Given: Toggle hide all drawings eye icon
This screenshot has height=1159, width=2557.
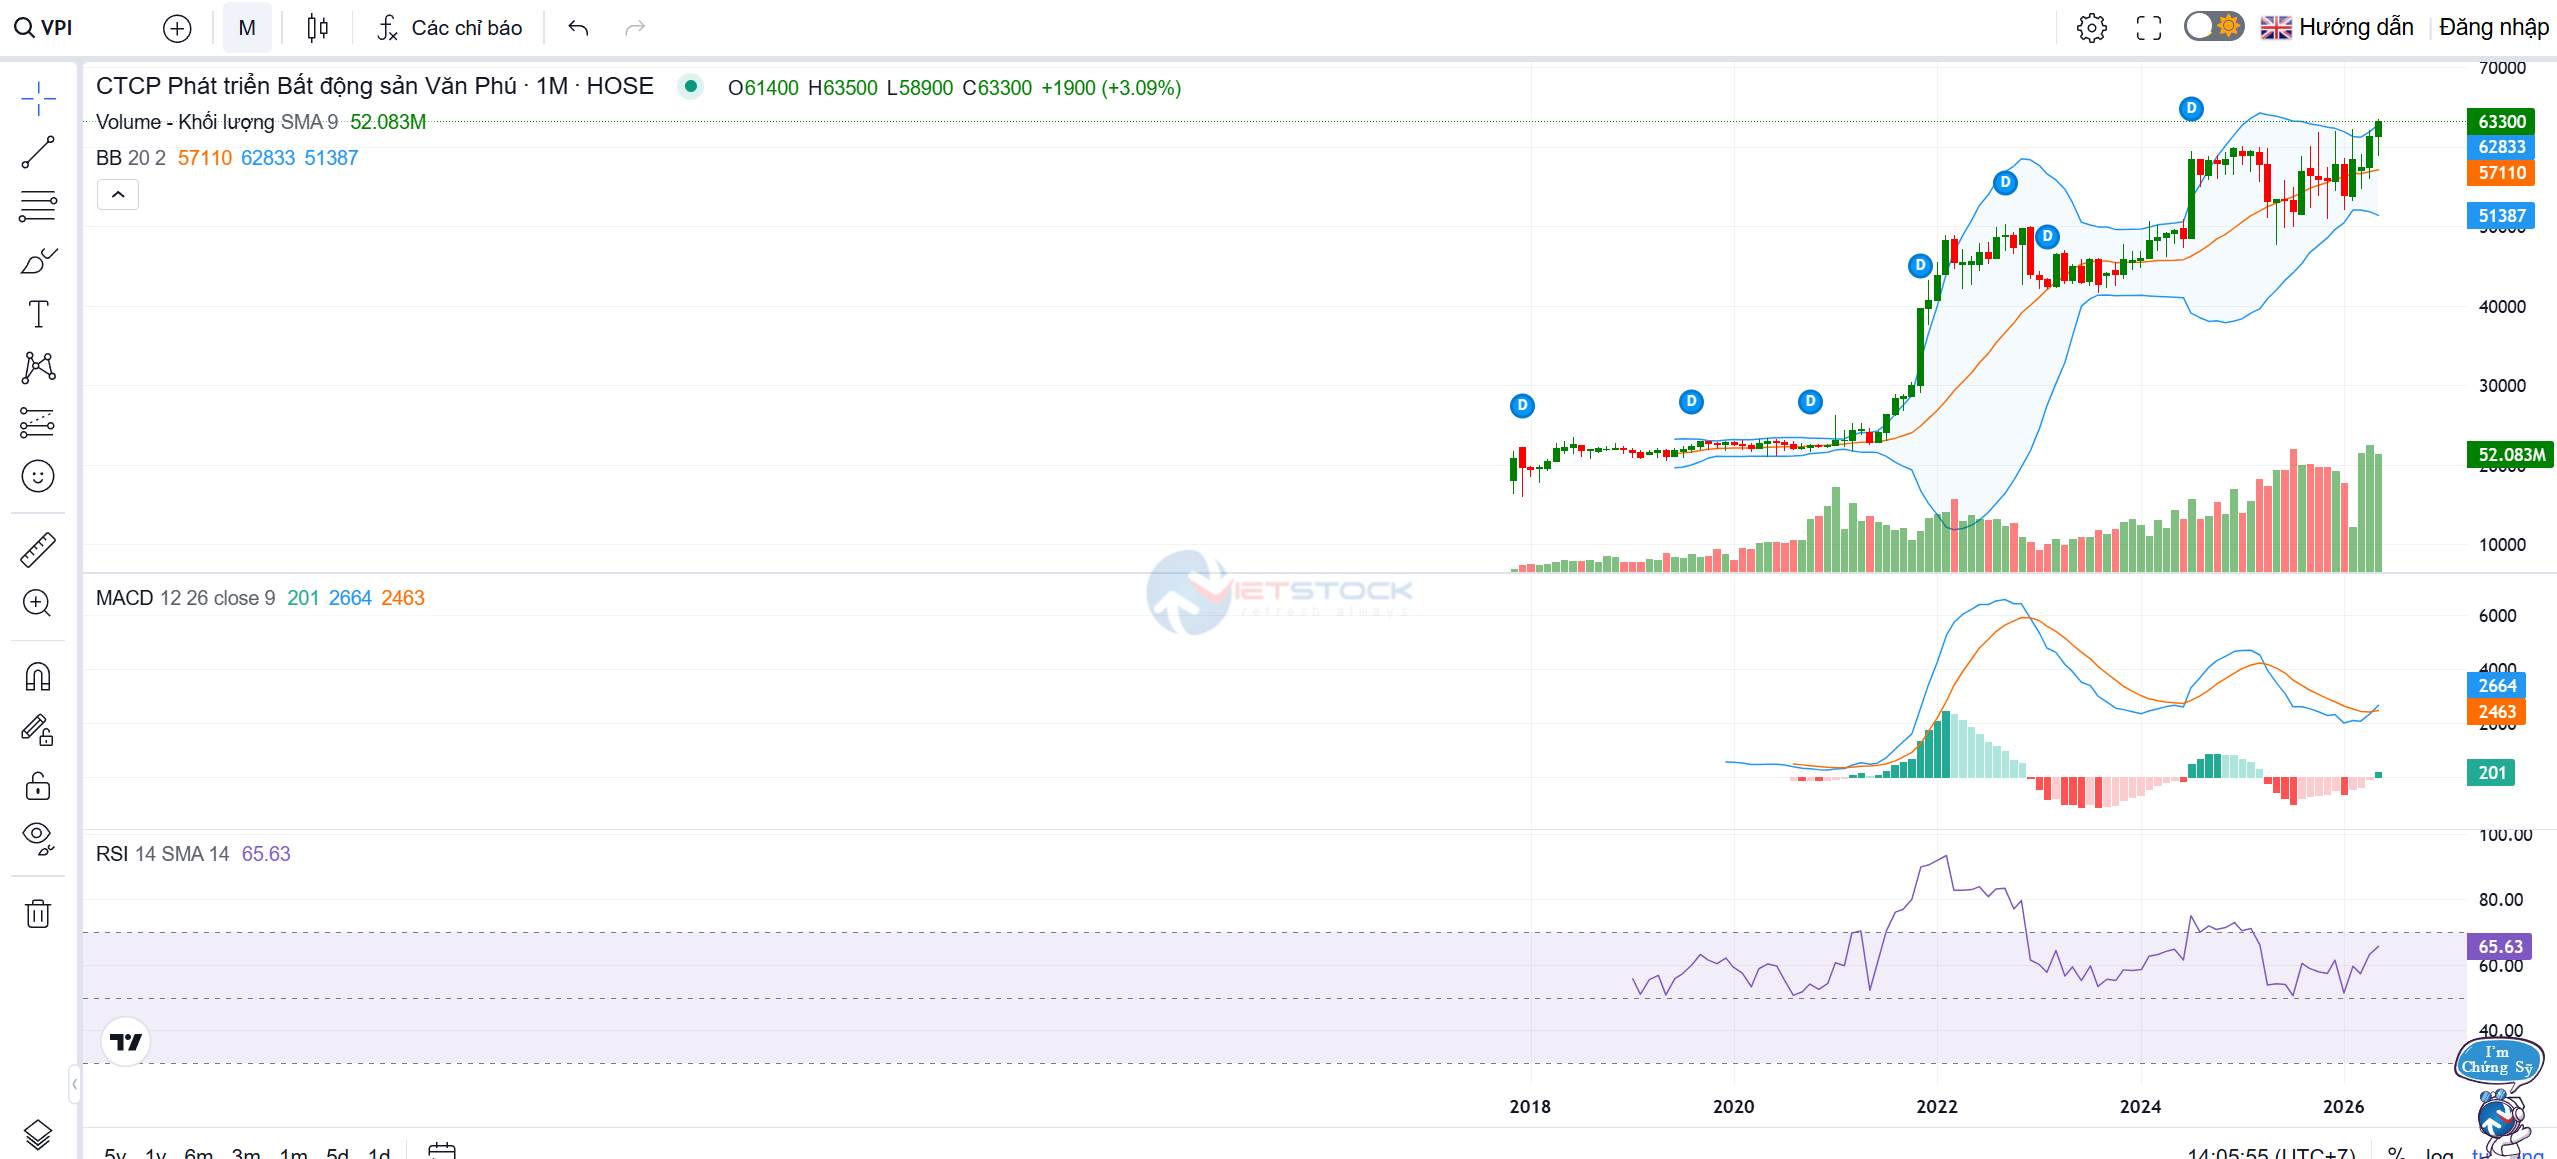Looking at the screenshot, I should pyautogui.click(x=38, y=838).
